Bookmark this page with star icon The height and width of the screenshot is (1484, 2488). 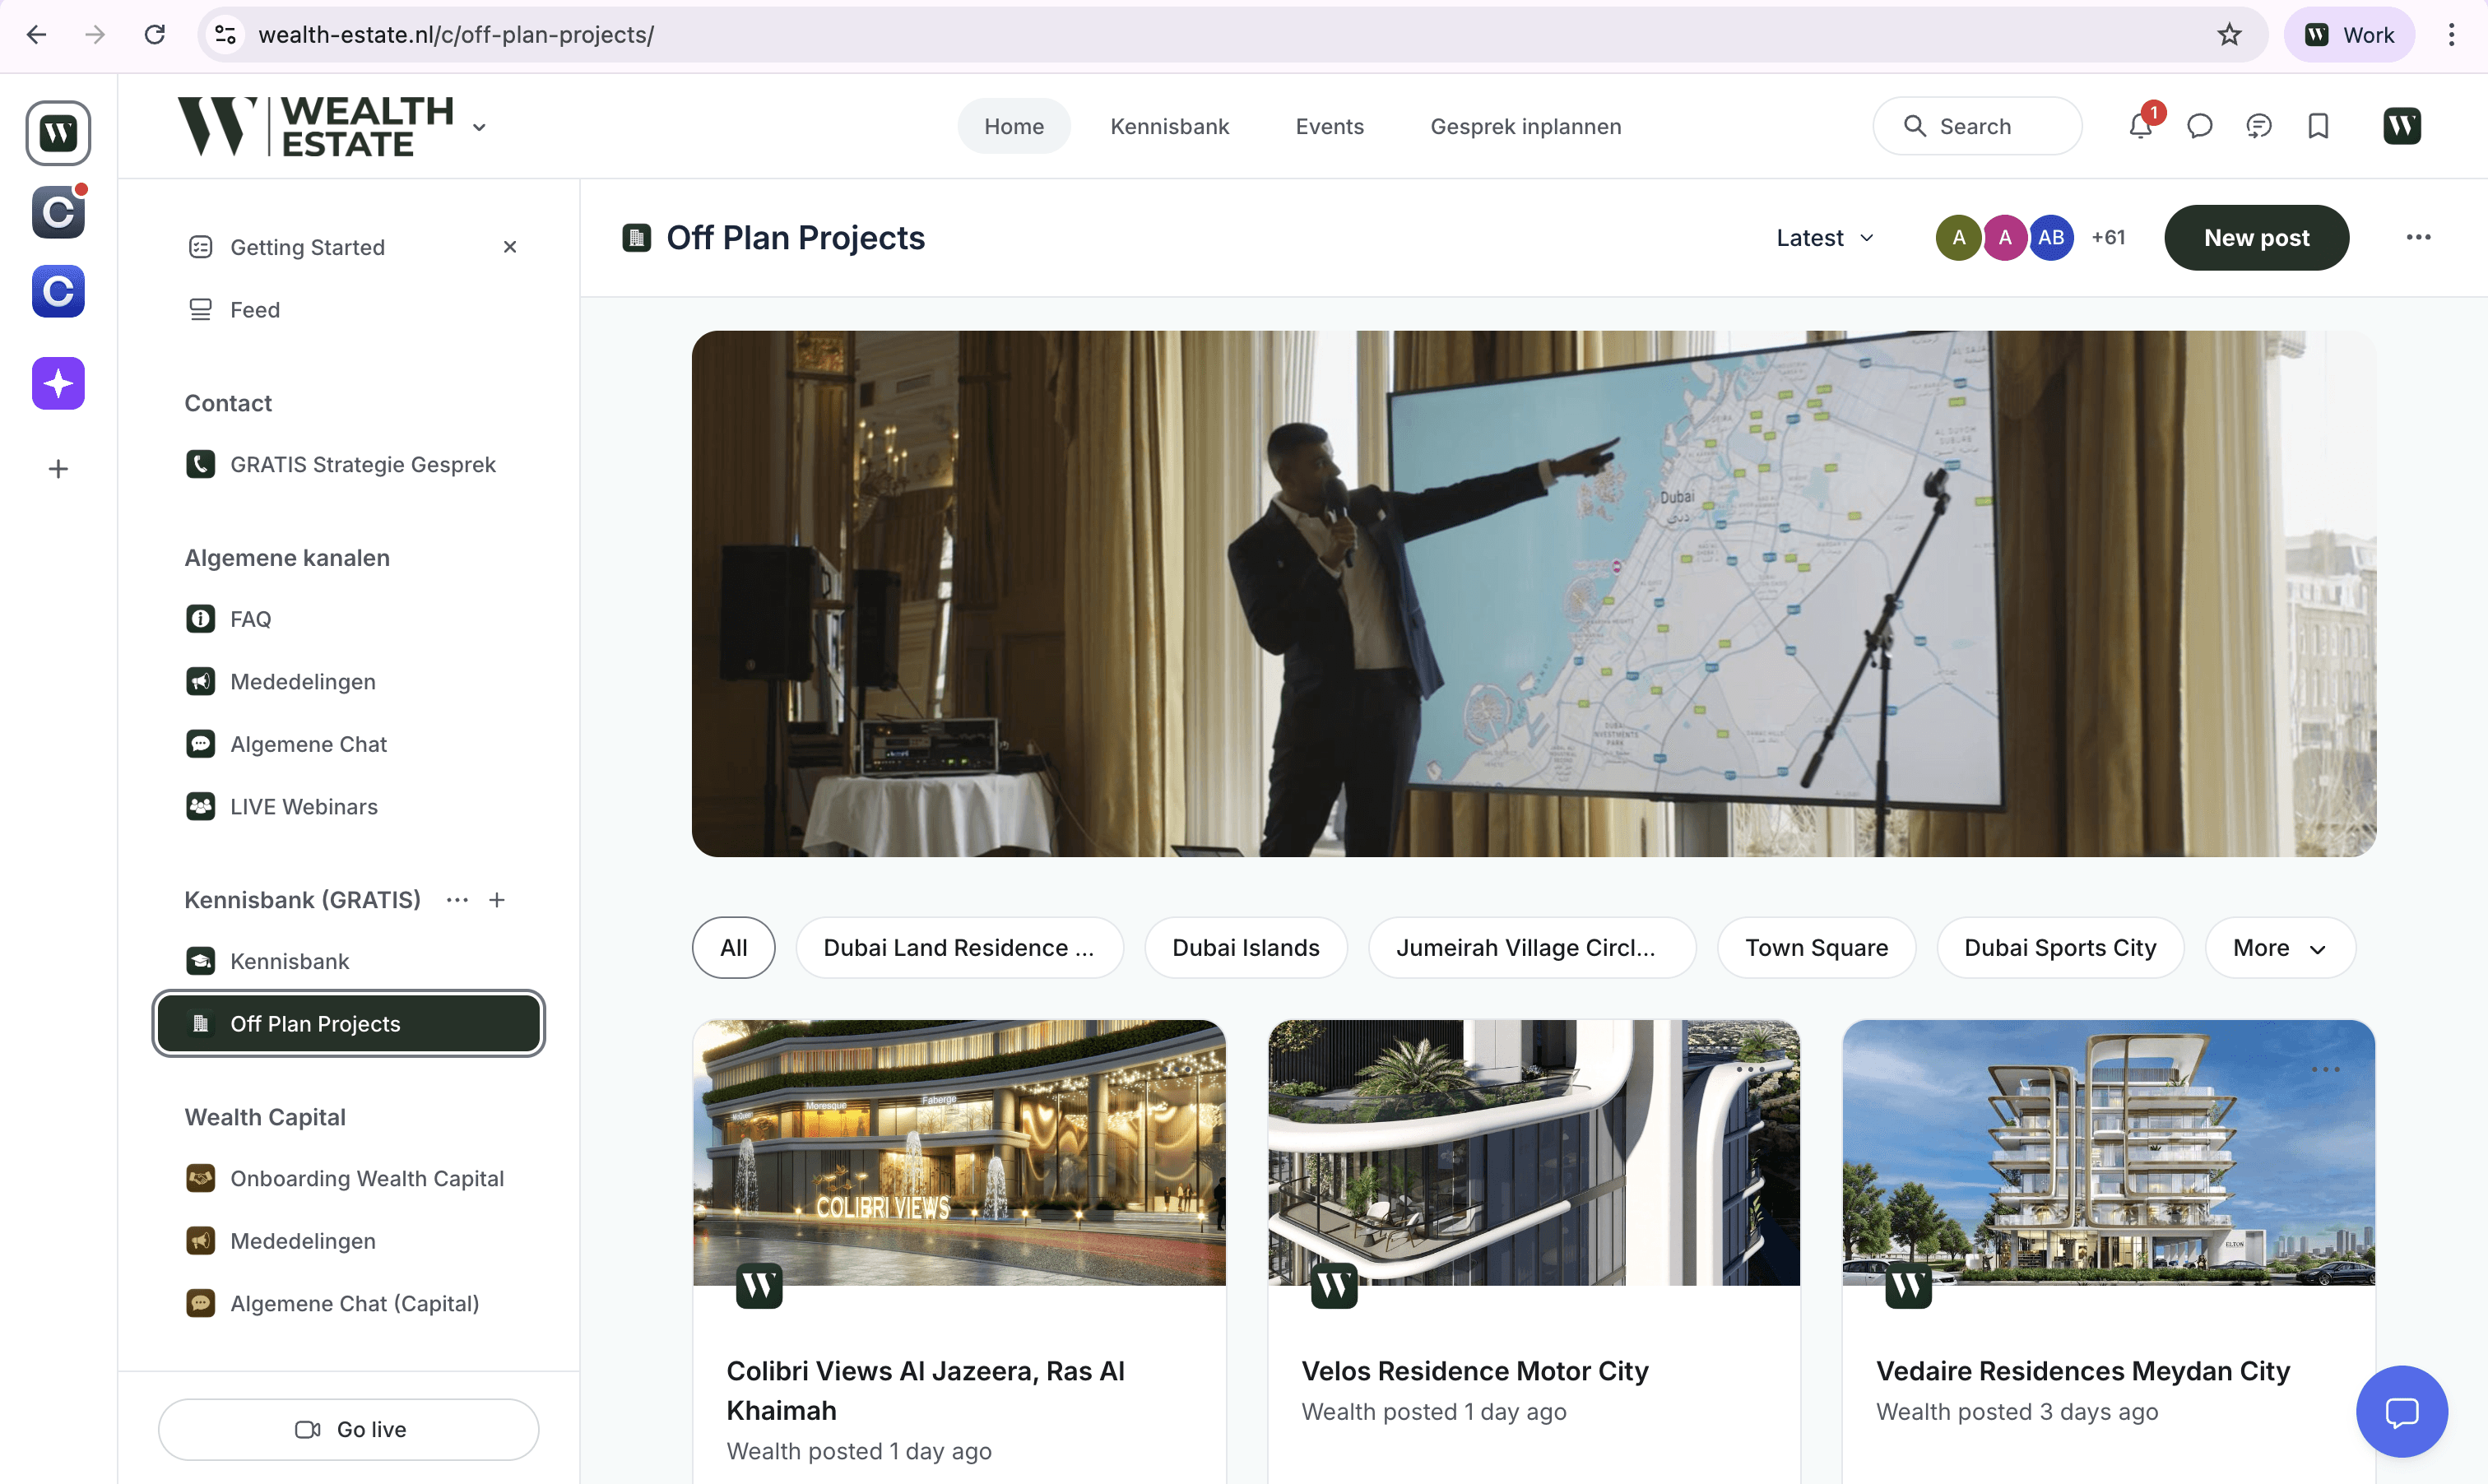[x=2229, y=35]
